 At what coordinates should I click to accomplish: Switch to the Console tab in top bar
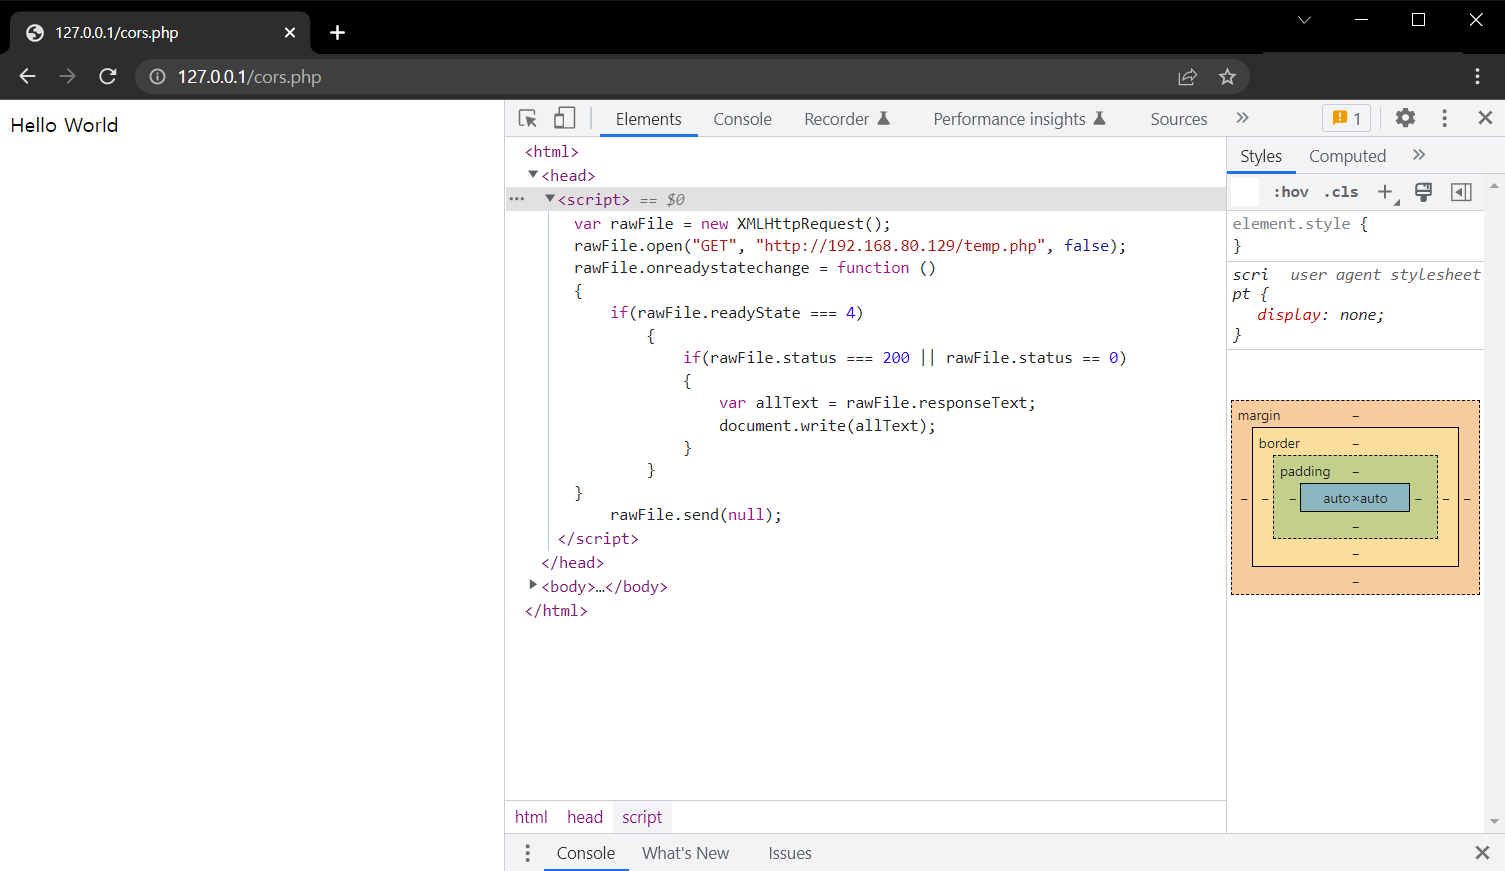pyautogui.click(x=742, y=119)
